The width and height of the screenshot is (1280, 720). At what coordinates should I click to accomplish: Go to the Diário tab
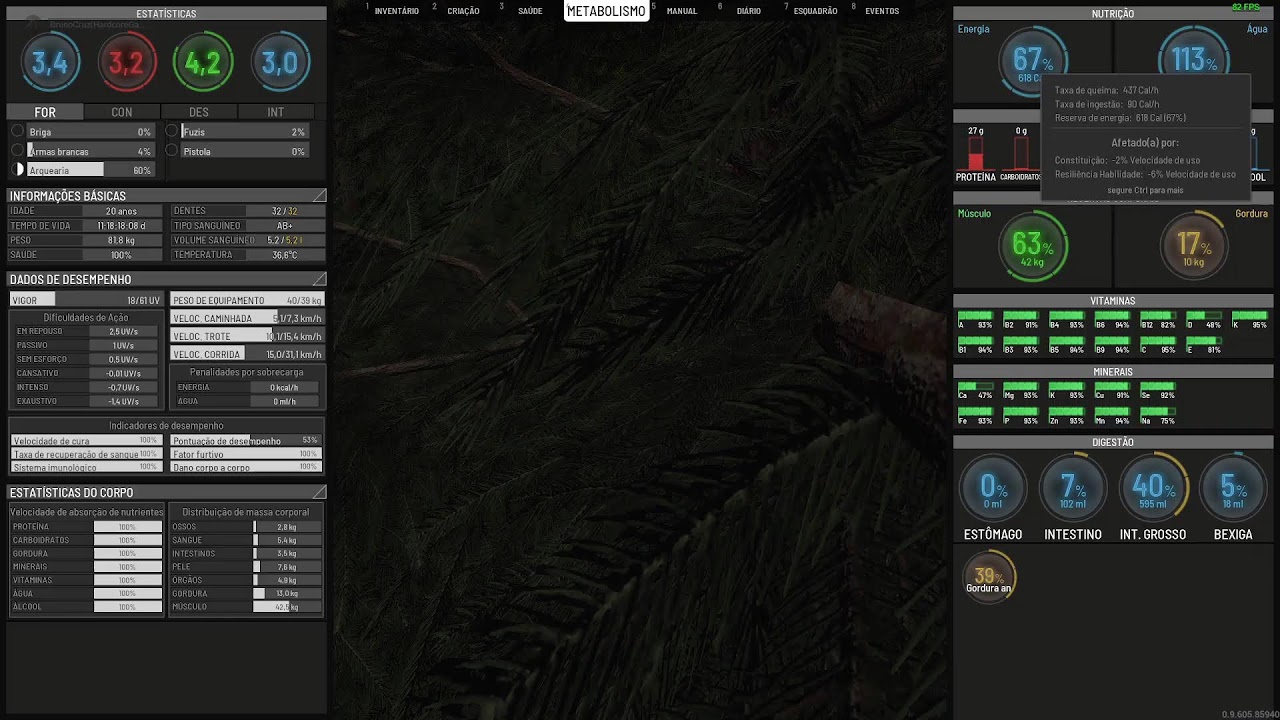coord(748,11)
